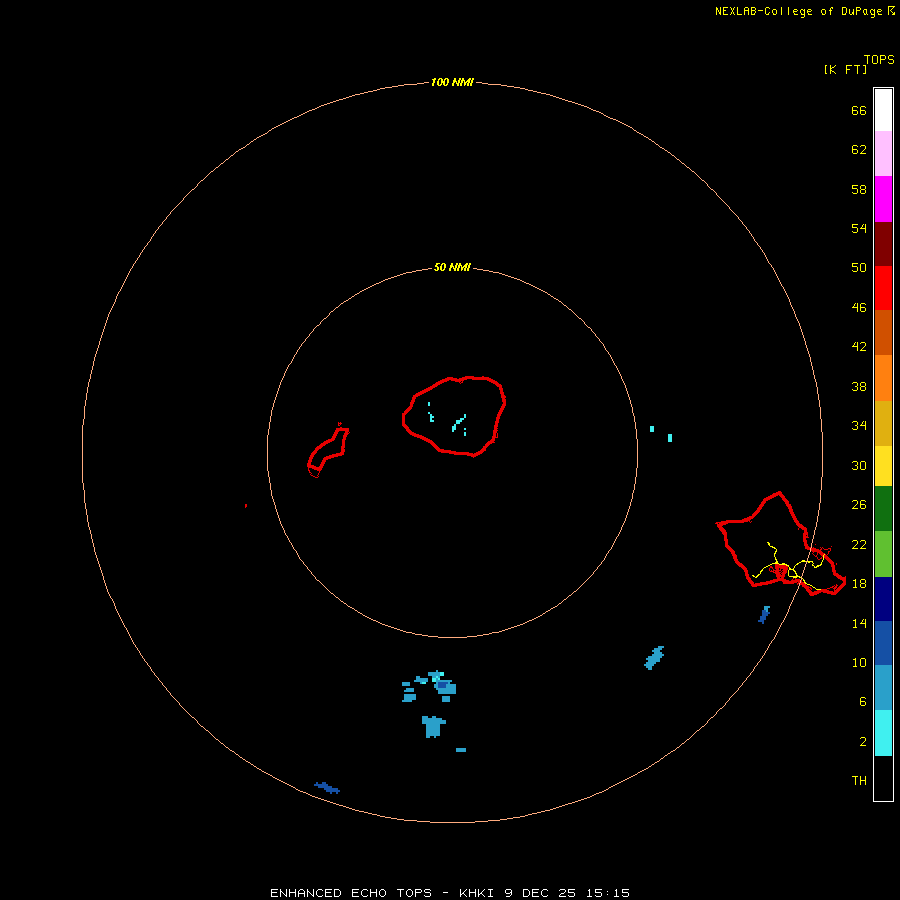The image size is (900, 900).
Task: Pick the light green legend swatch
Action: [x=883, y=554]
